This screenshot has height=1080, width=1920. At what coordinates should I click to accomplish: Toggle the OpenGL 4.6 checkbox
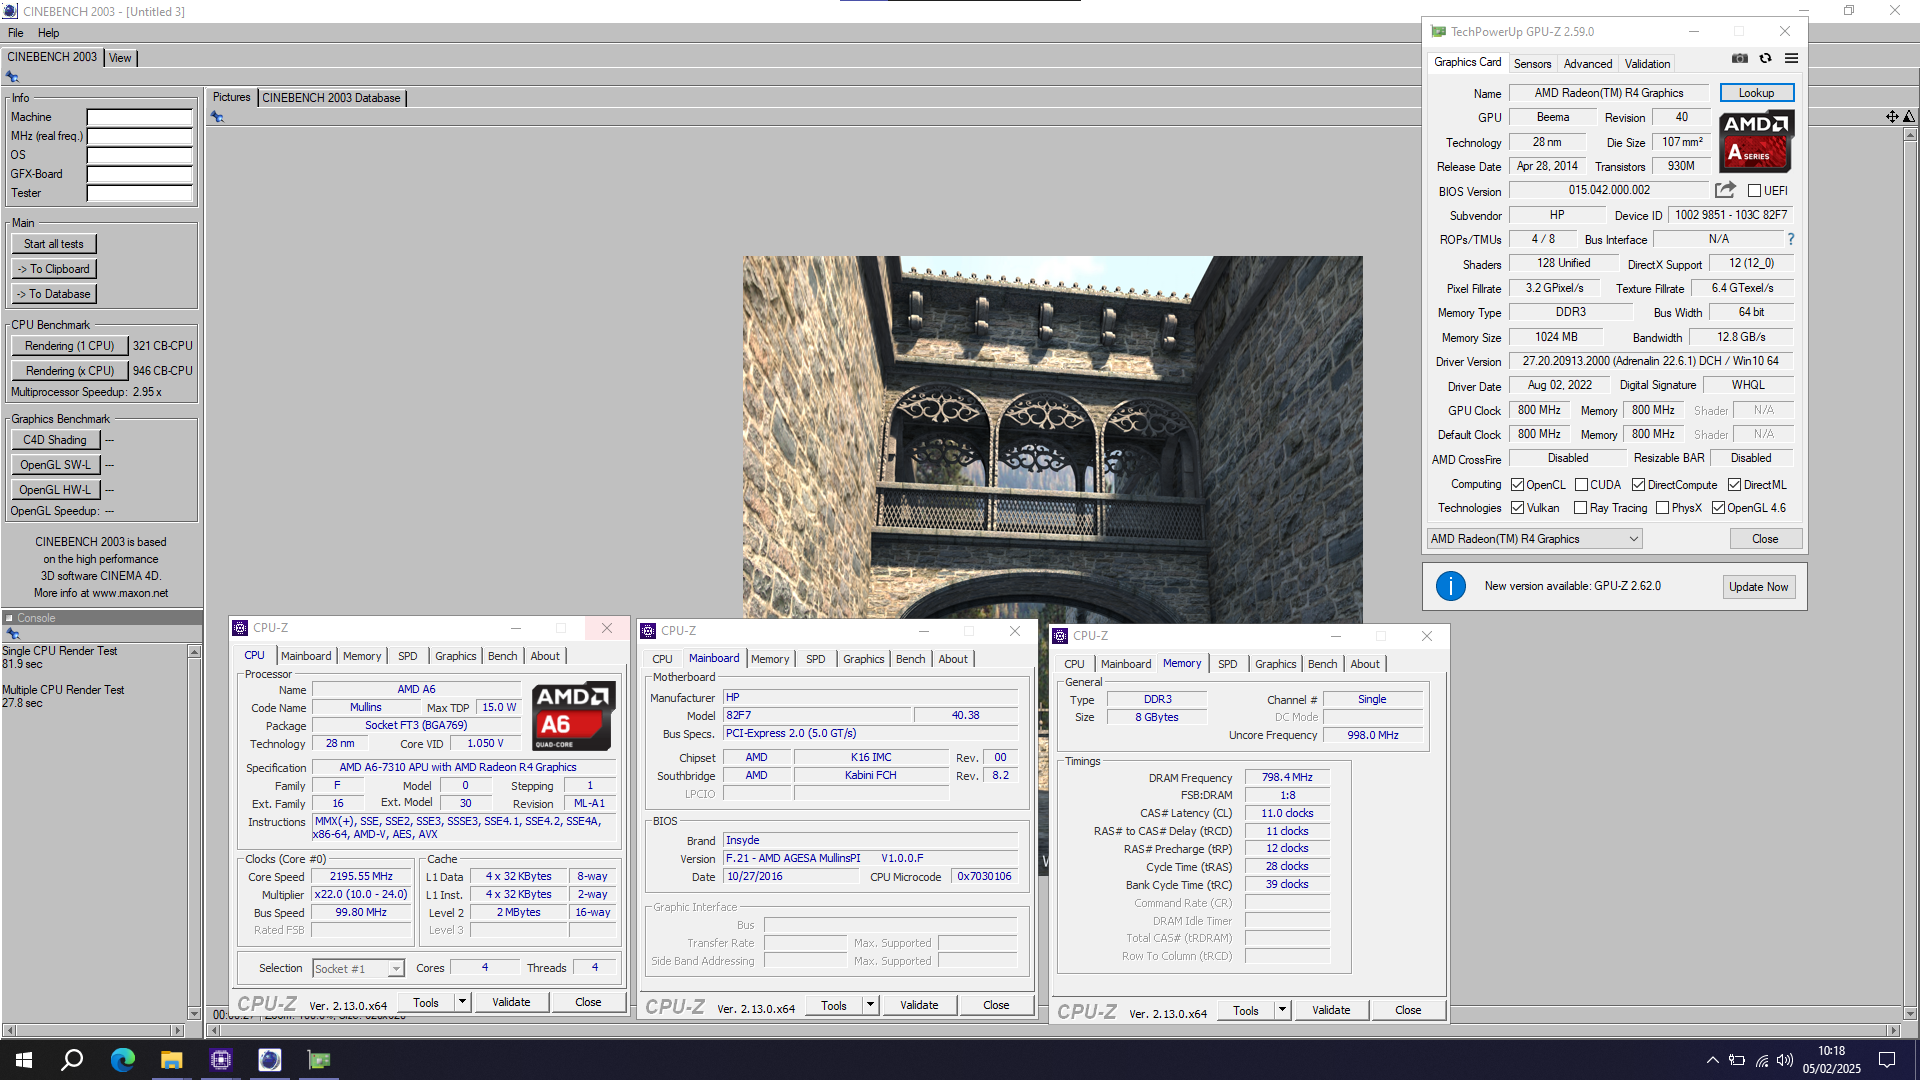(1718, 508)
